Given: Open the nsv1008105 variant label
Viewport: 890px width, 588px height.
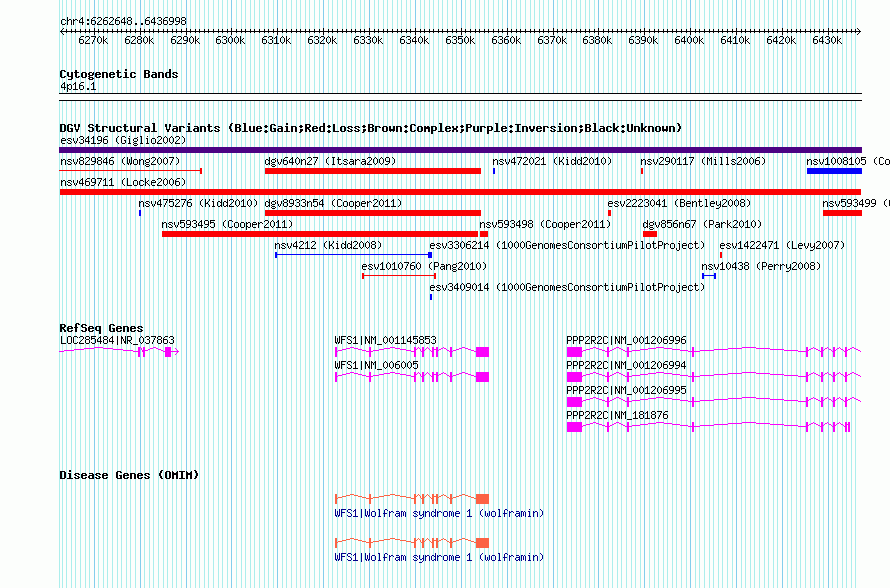Looking at the screenshot, I should (x=848, y=161).
